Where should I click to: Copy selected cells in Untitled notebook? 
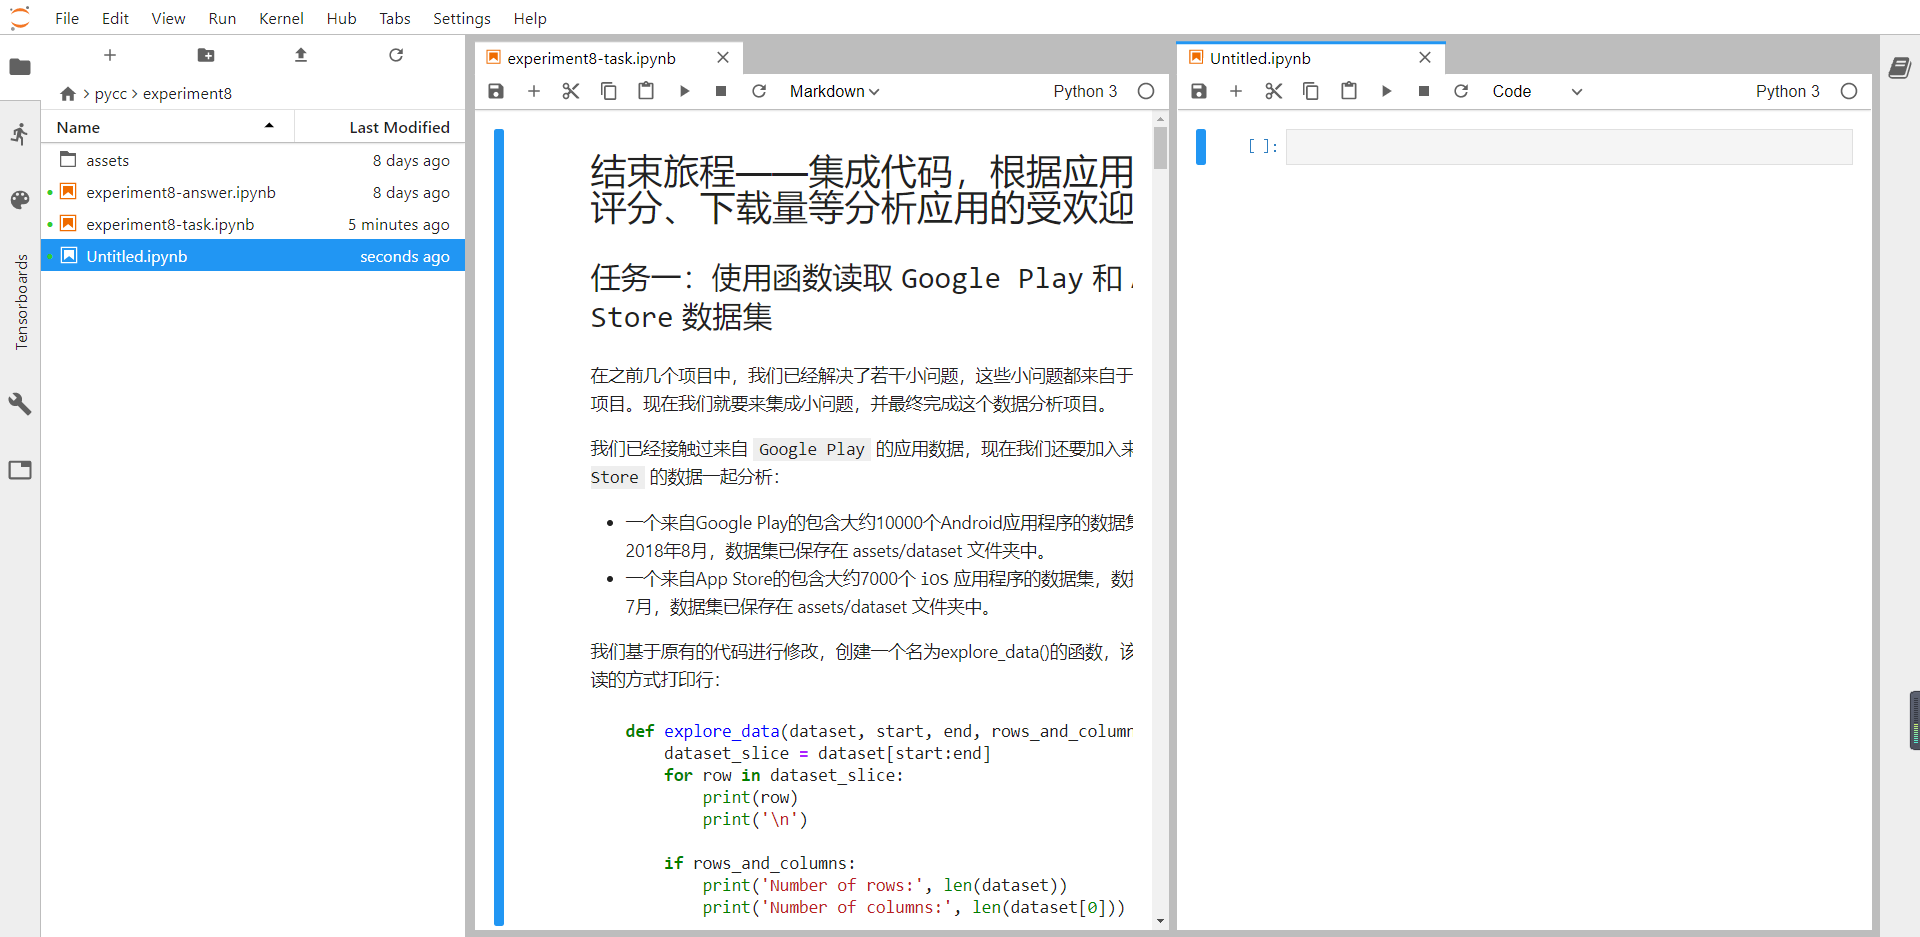pos(1311,91)
